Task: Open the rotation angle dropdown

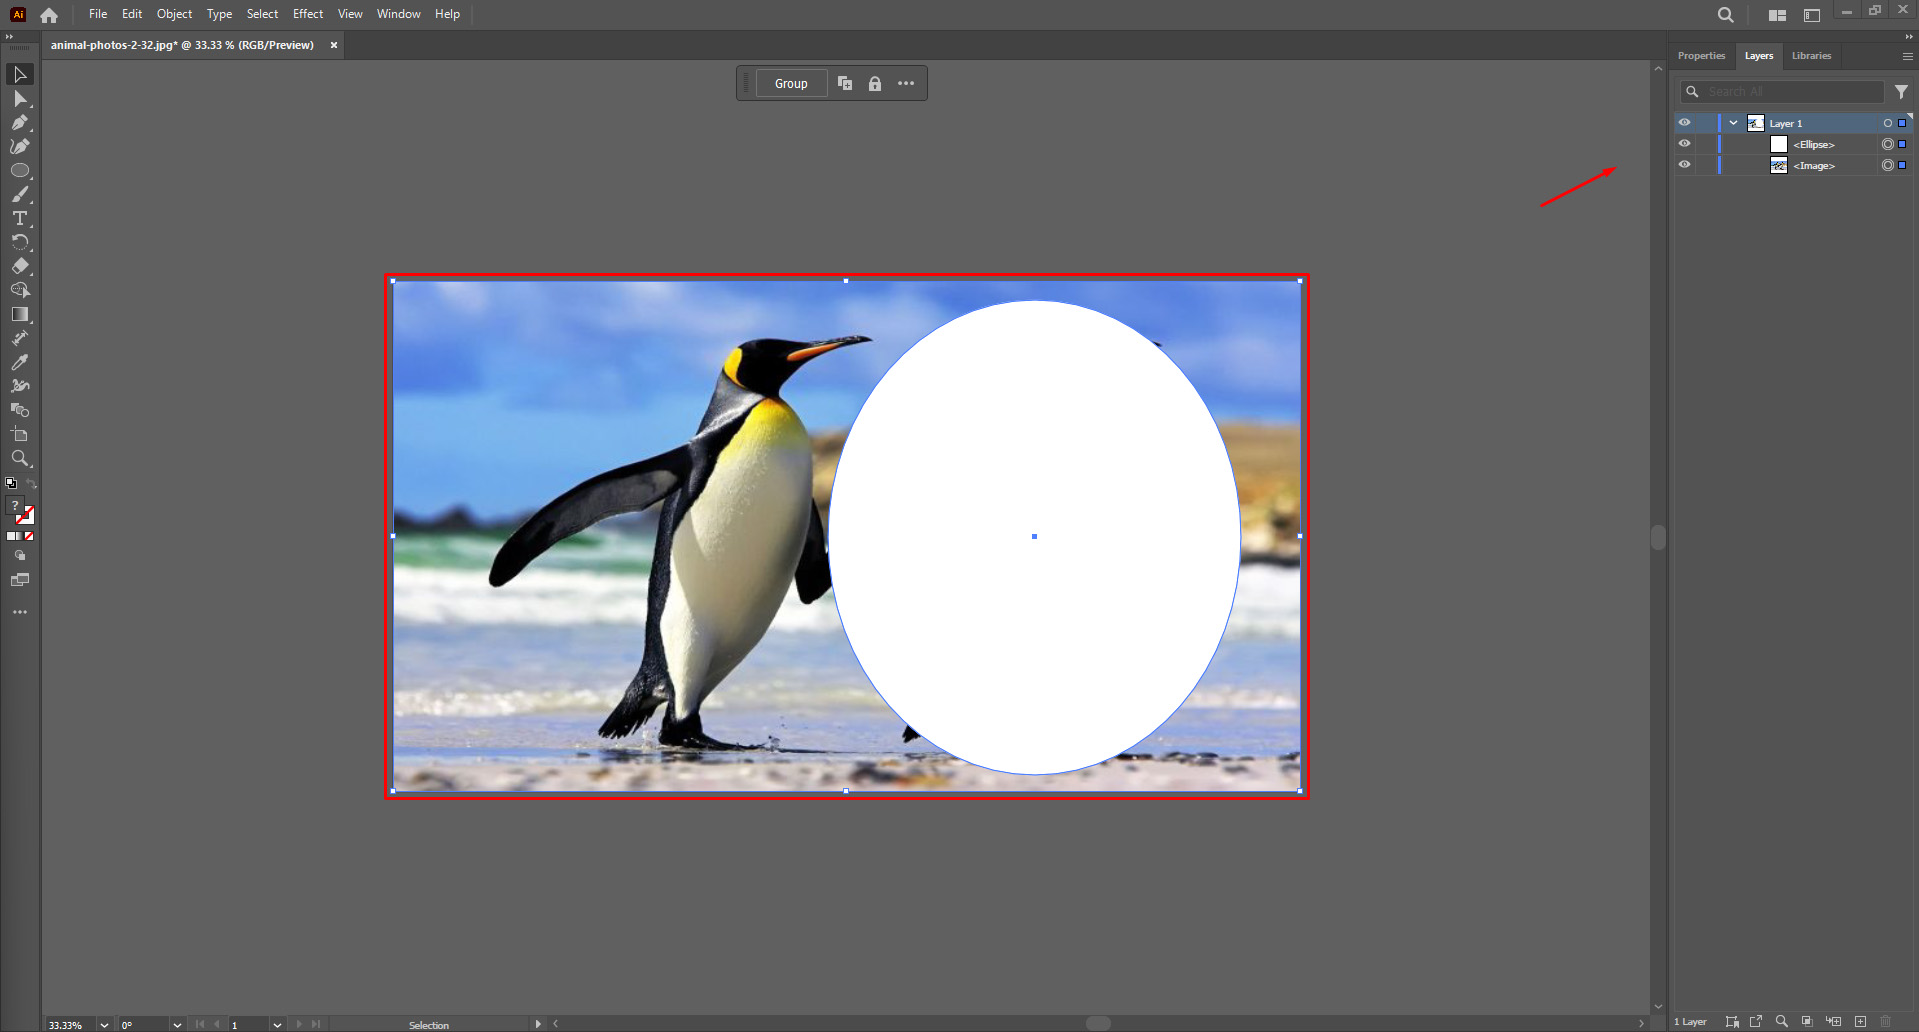Action: pos(176,1025)
